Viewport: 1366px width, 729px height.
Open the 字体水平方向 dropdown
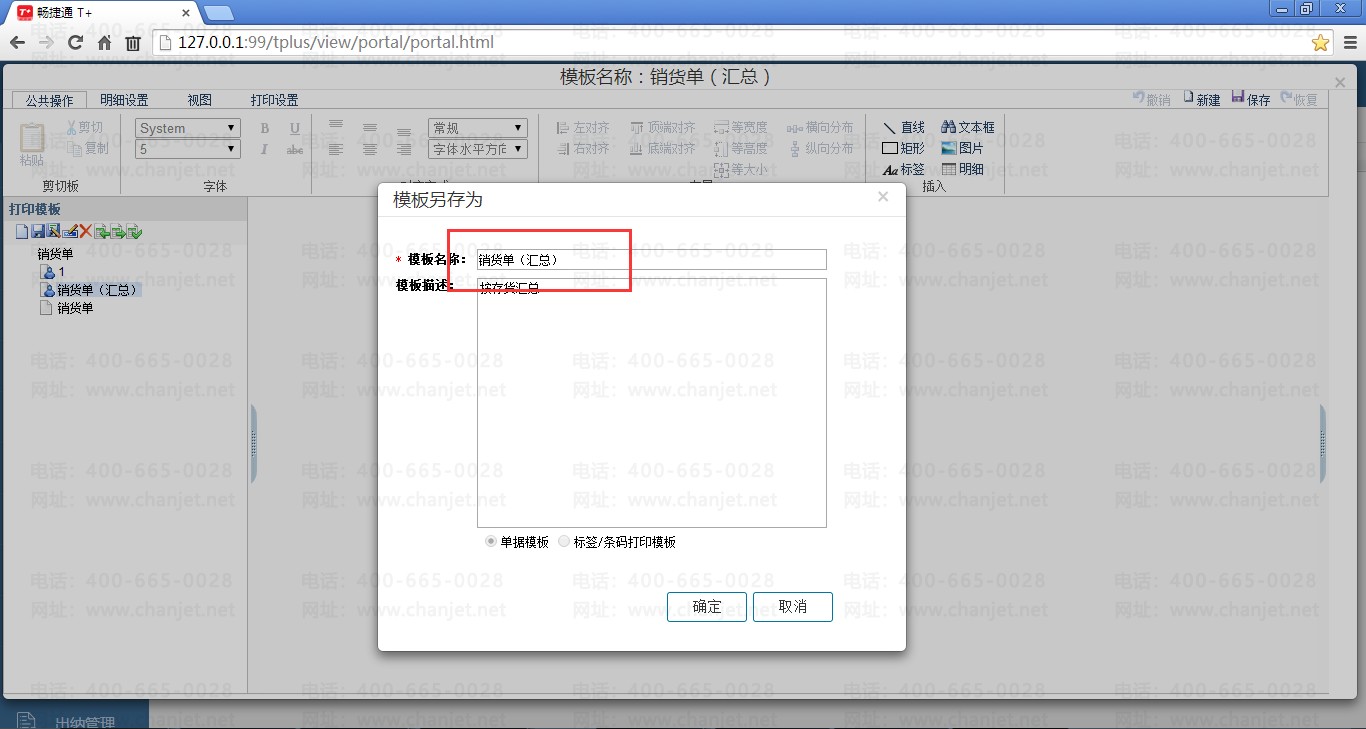point(478,149)
